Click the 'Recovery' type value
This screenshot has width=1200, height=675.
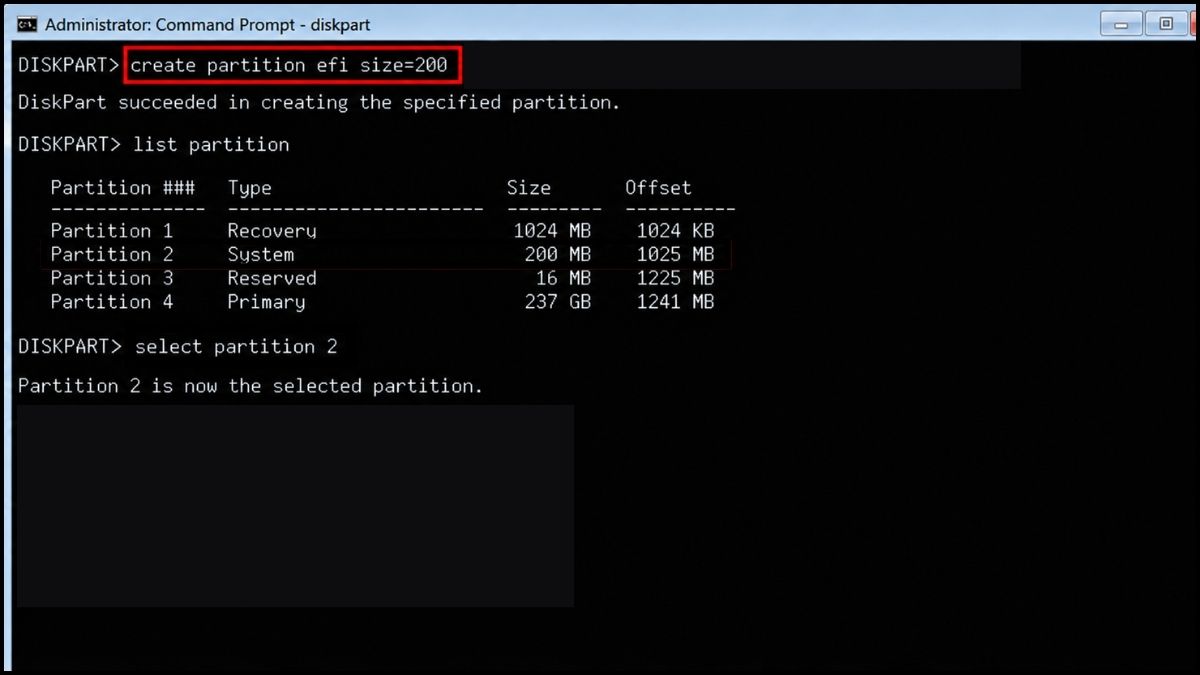[272, 231]
